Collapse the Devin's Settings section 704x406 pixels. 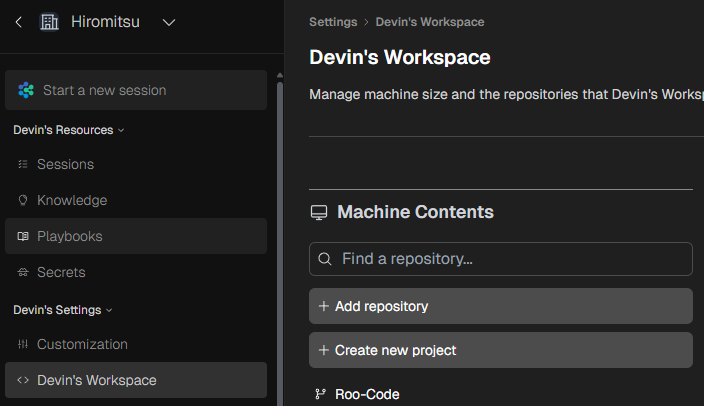click(63, 310)
